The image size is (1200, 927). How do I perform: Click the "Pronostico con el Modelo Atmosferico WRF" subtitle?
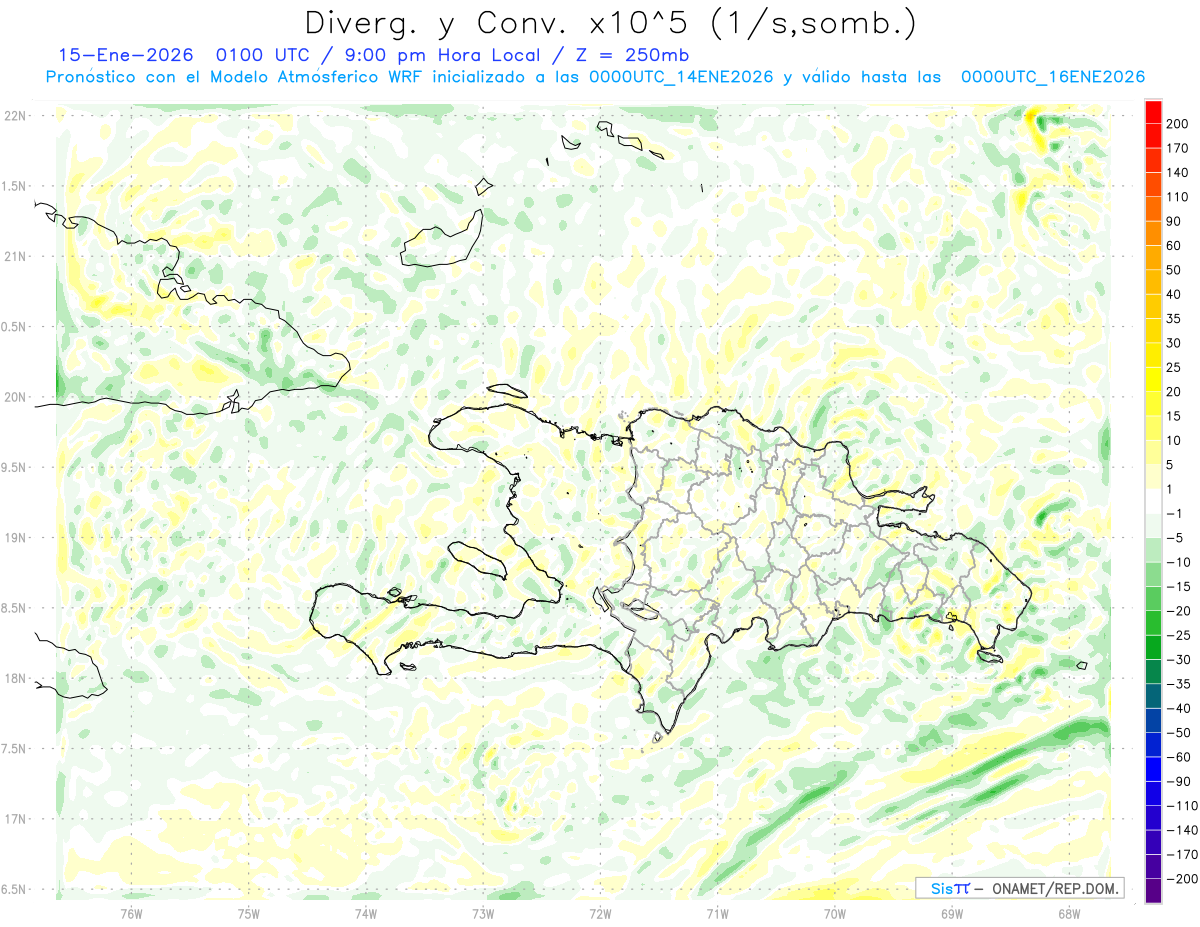[235, 77]
